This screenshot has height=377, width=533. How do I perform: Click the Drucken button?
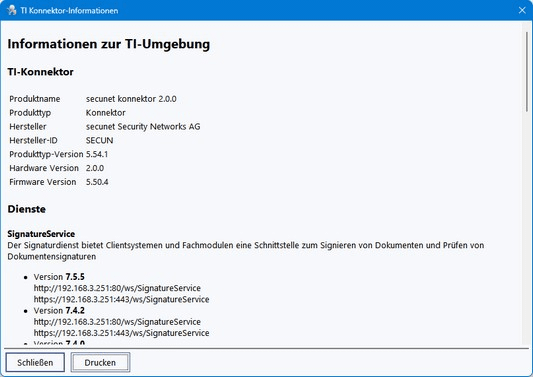100,362
